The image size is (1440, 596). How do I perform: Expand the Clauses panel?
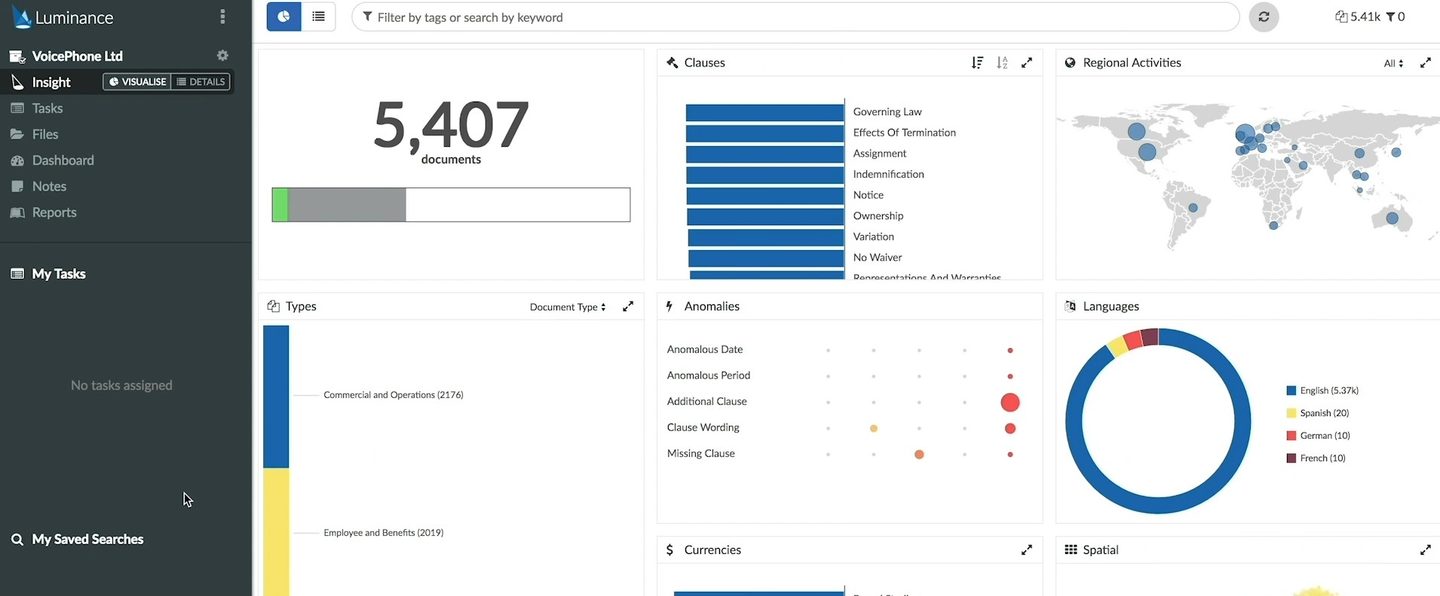[1026, 62]
